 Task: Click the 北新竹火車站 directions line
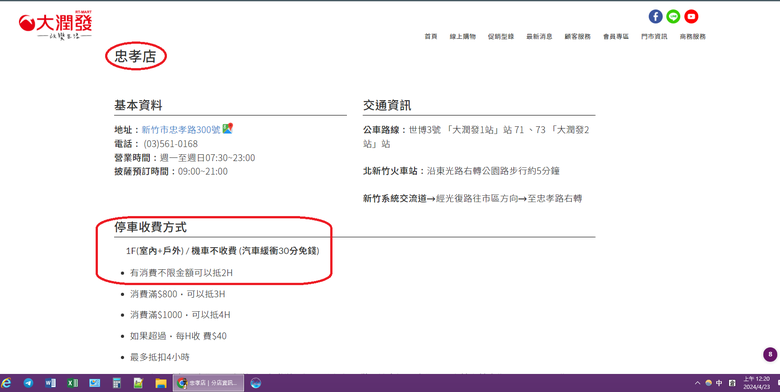pyautogui.click(x=461, y=171)
